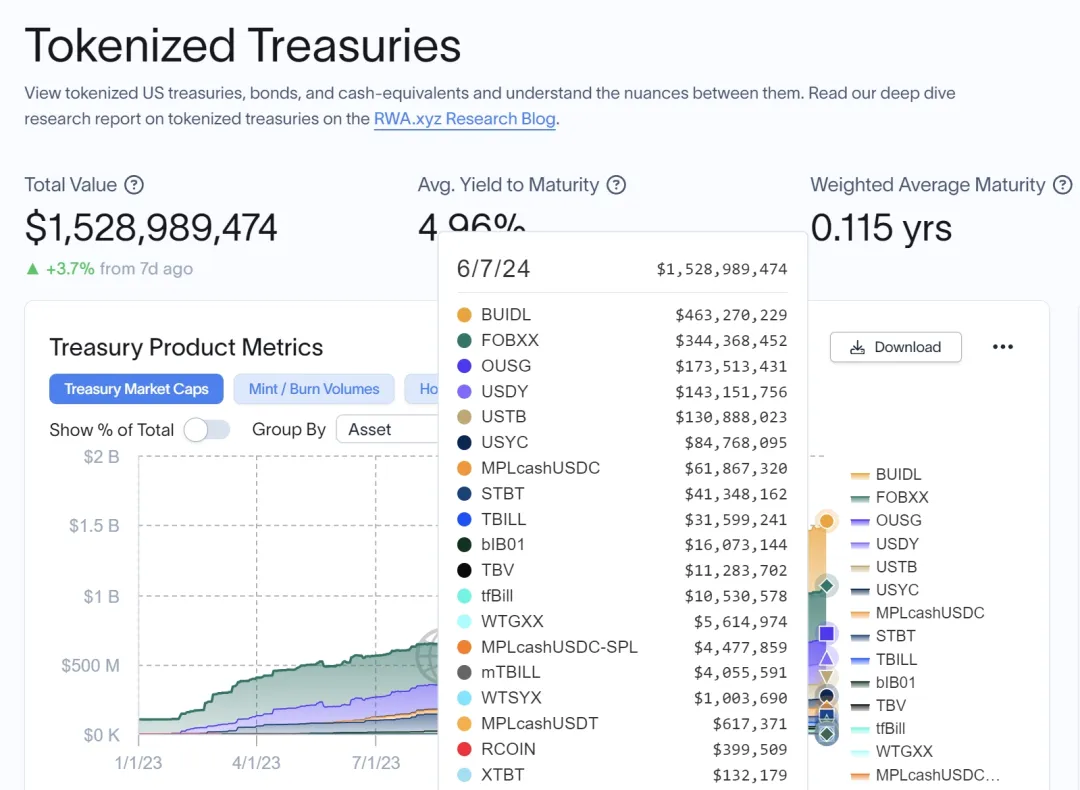Toggle BUIDL series in the chart legend
This screenshot has height=790, width=1080.
pos(886,475)
